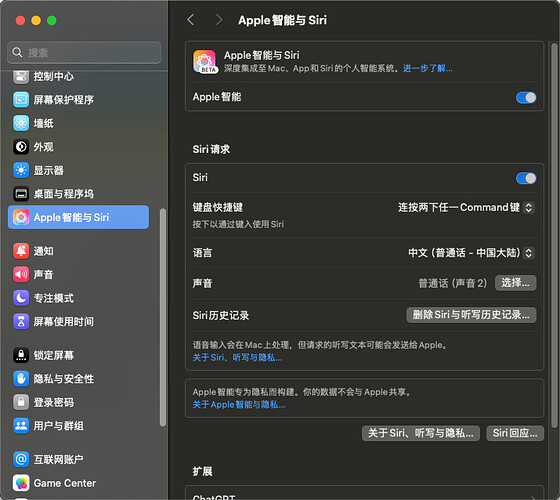The height and width of the screenshot is (500, 560).
Task: Toggle the Apple智能 switch
Action: (526, 98)
